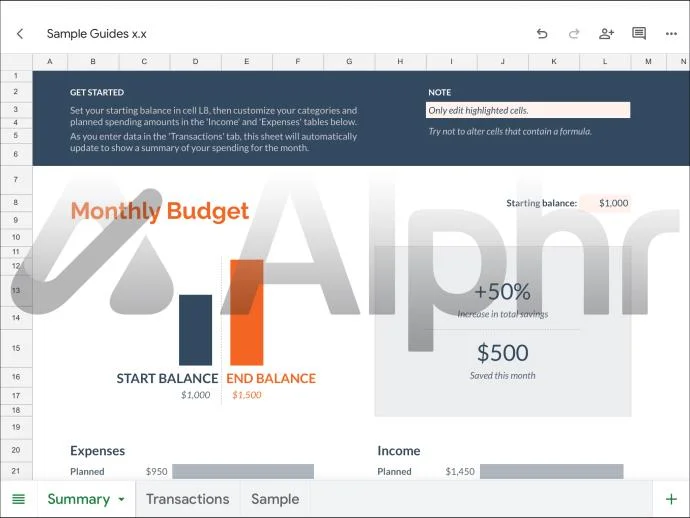The width and height of the screenshot is (690, 518).
Task: Click the Income section heading
Action: (399, 451)
